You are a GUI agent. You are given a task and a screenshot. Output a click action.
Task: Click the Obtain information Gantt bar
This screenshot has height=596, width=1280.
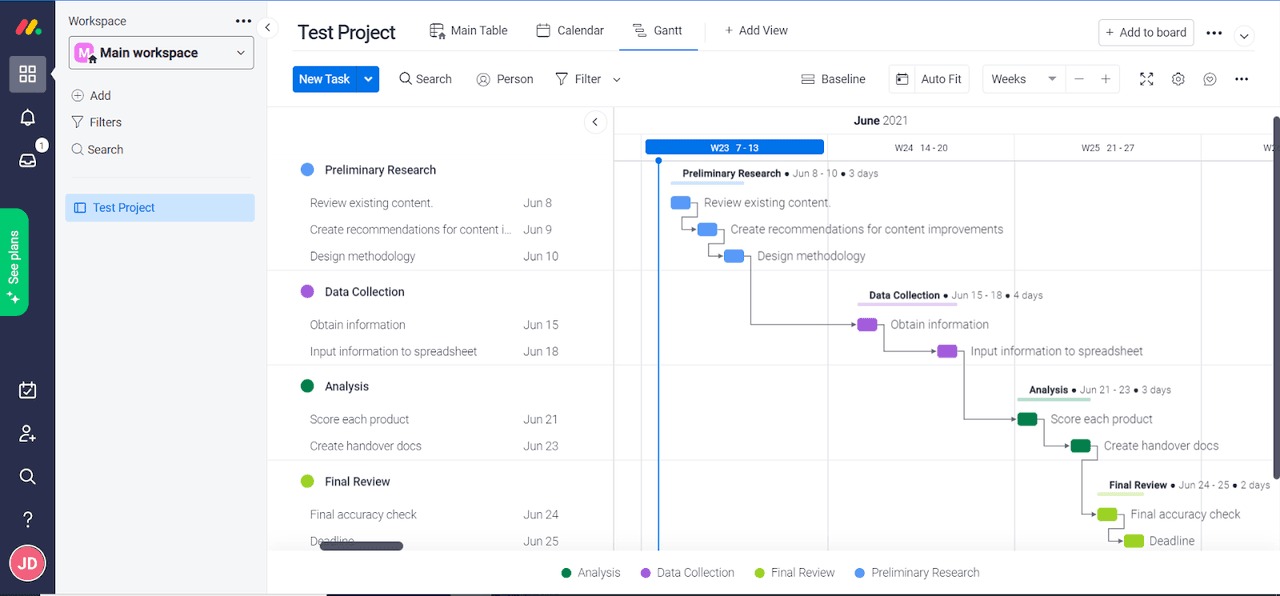(867, 325)
